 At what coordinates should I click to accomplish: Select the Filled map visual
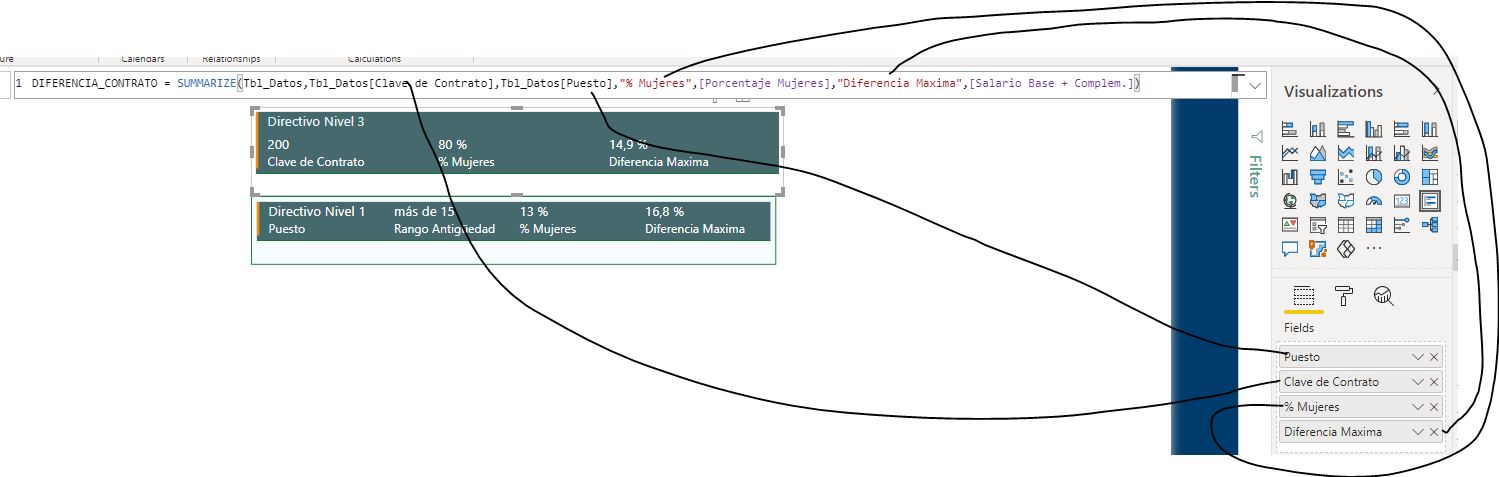tap(1318, 201)
